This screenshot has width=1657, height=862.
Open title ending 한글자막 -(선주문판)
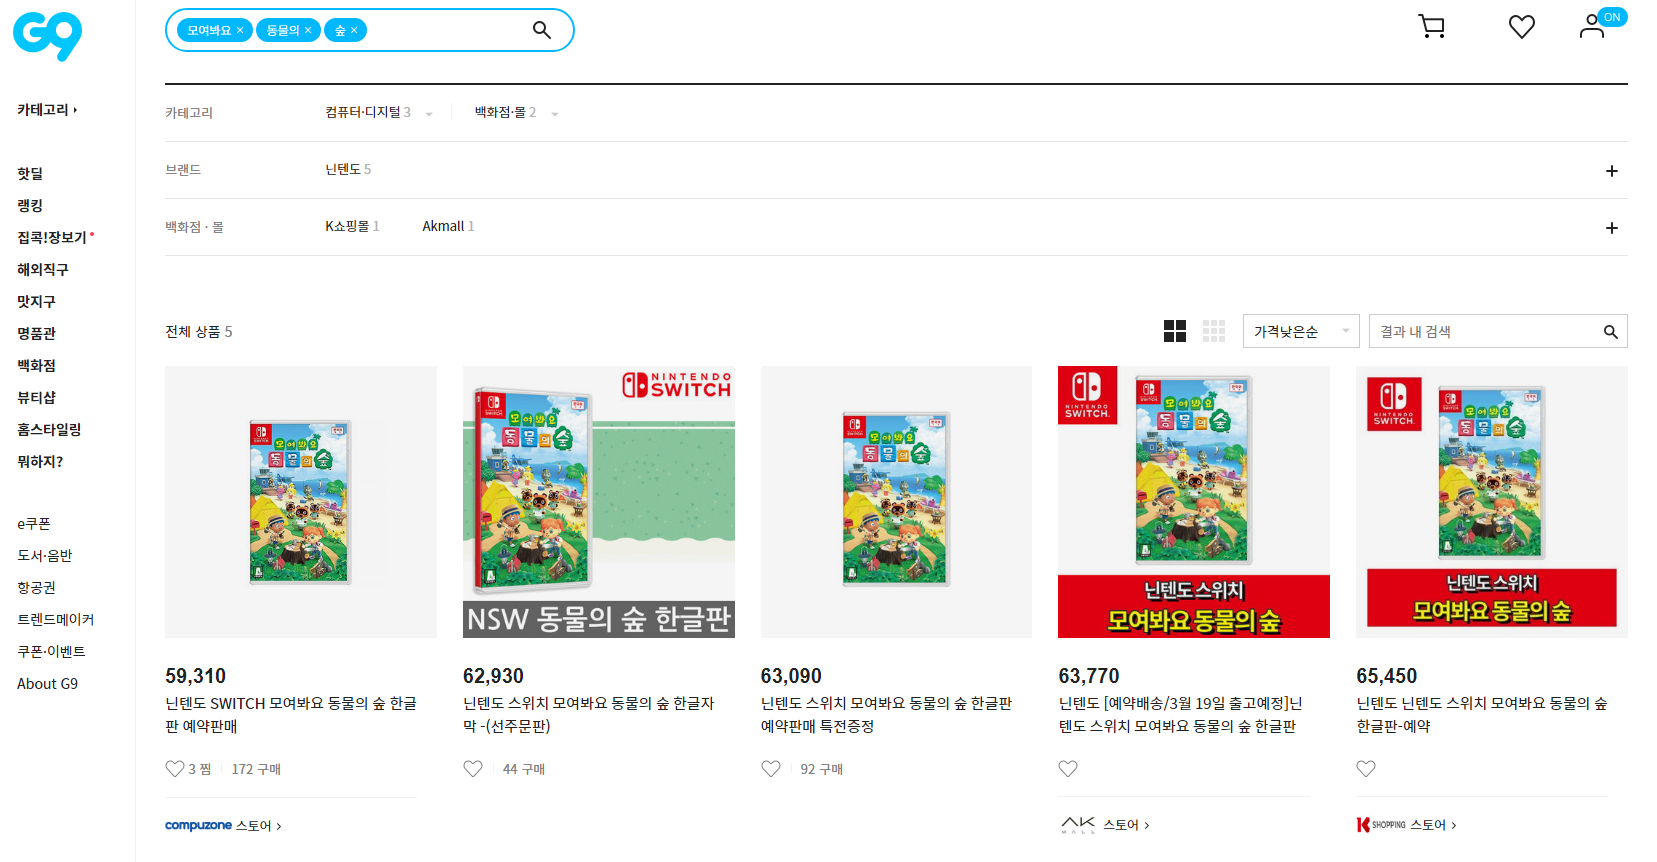pos(589,715)
